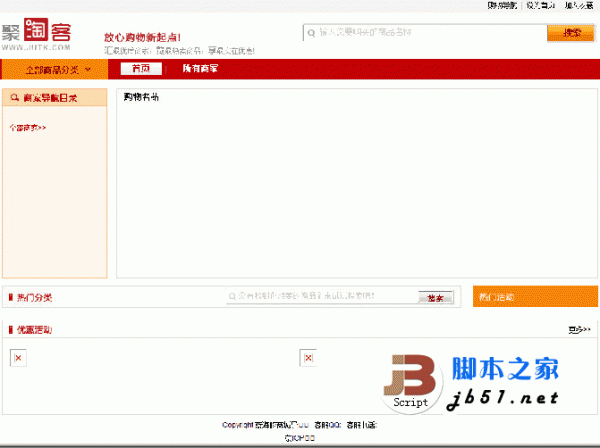Click the 热门分类 section label
Screen dimensions: 600x448
click(34, 298)
